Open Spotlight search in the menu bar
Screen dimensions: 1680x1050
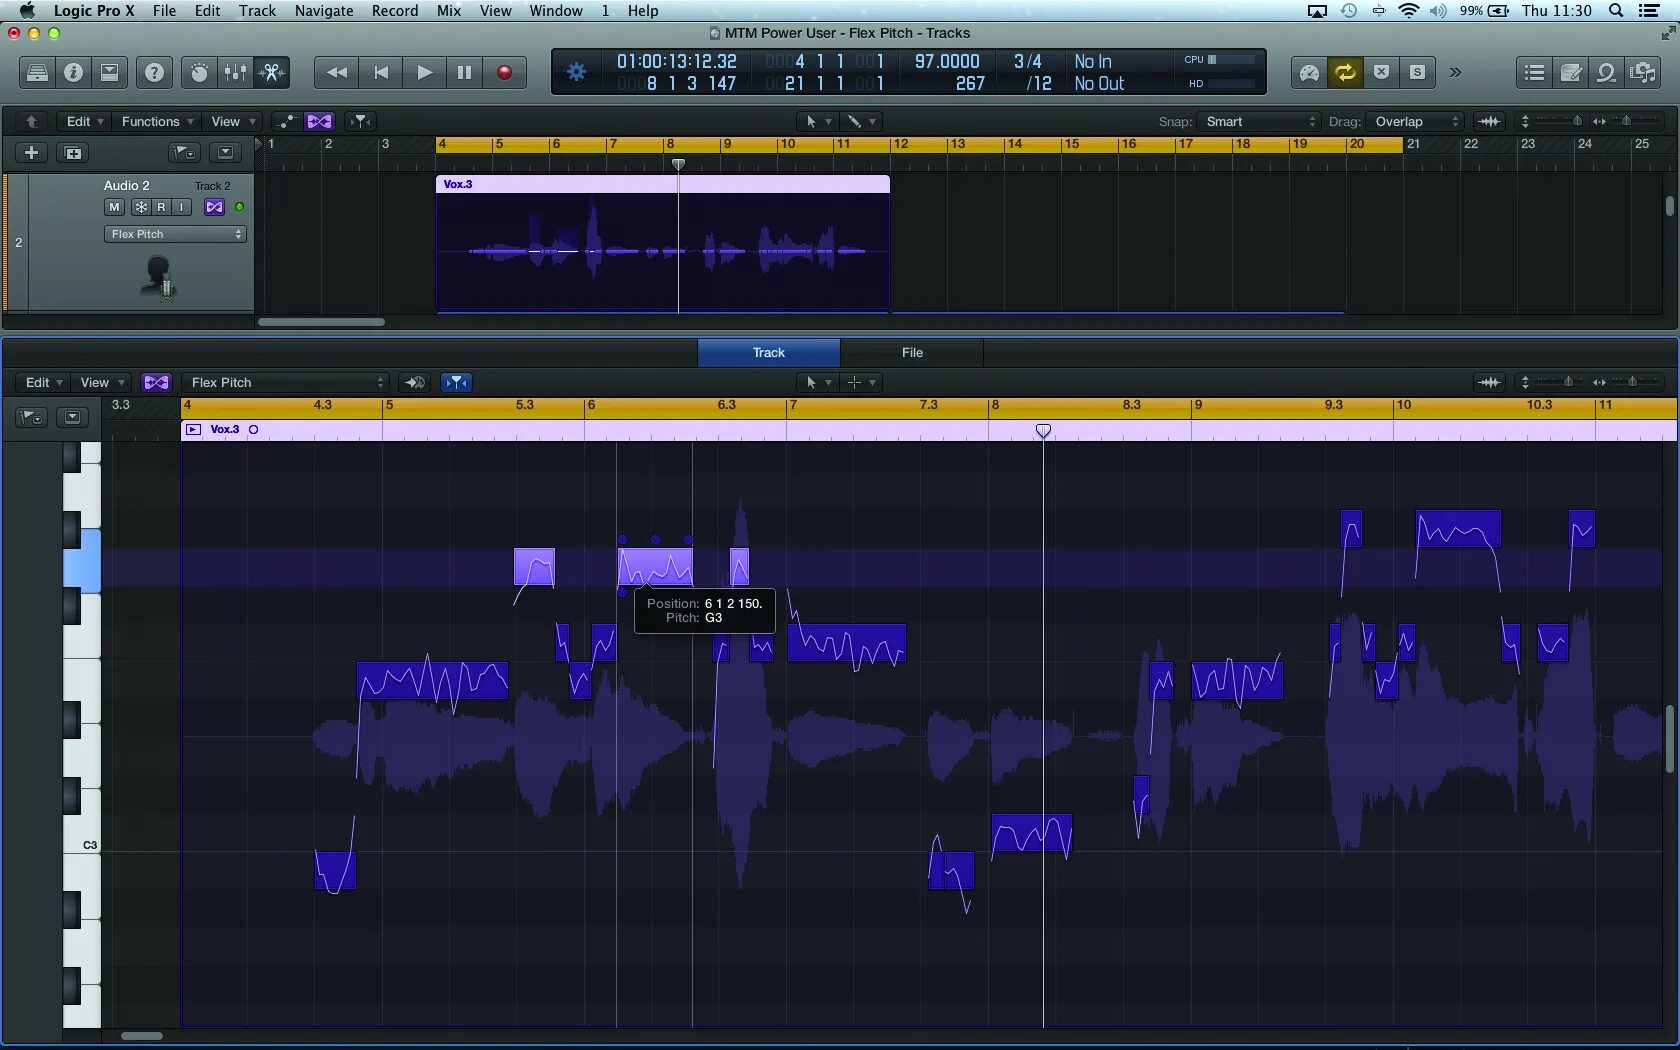(x=1616, y=11)
